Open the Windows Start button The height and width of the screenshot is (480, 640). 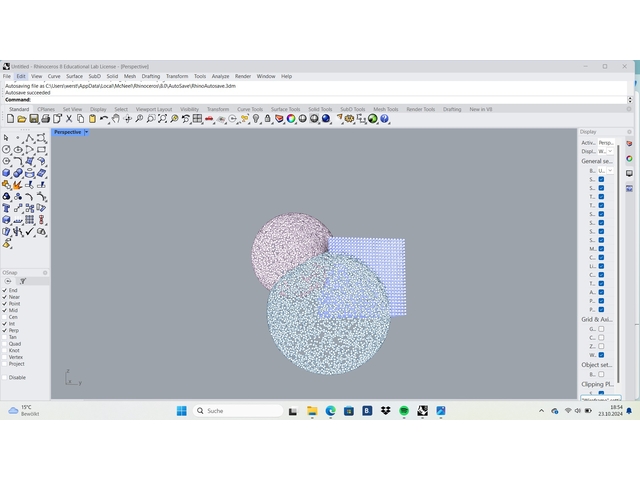tap(182, 411)
